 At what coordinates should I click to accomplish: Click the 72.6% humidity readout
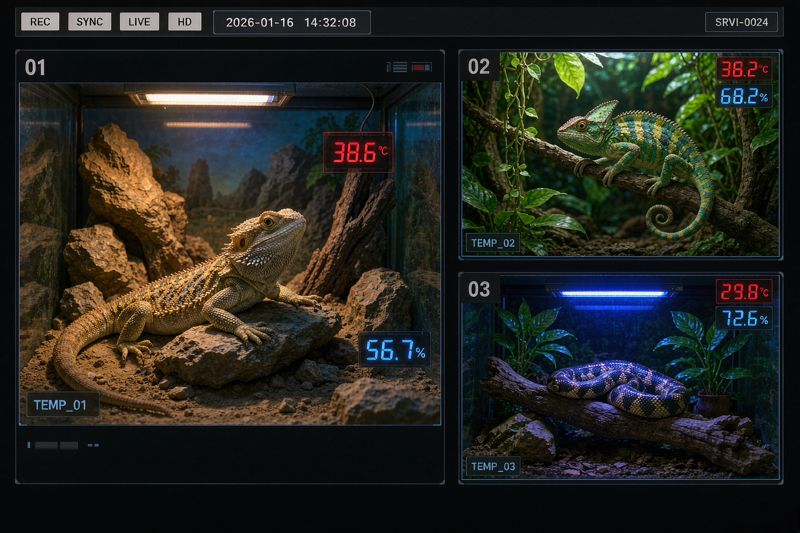743,318
